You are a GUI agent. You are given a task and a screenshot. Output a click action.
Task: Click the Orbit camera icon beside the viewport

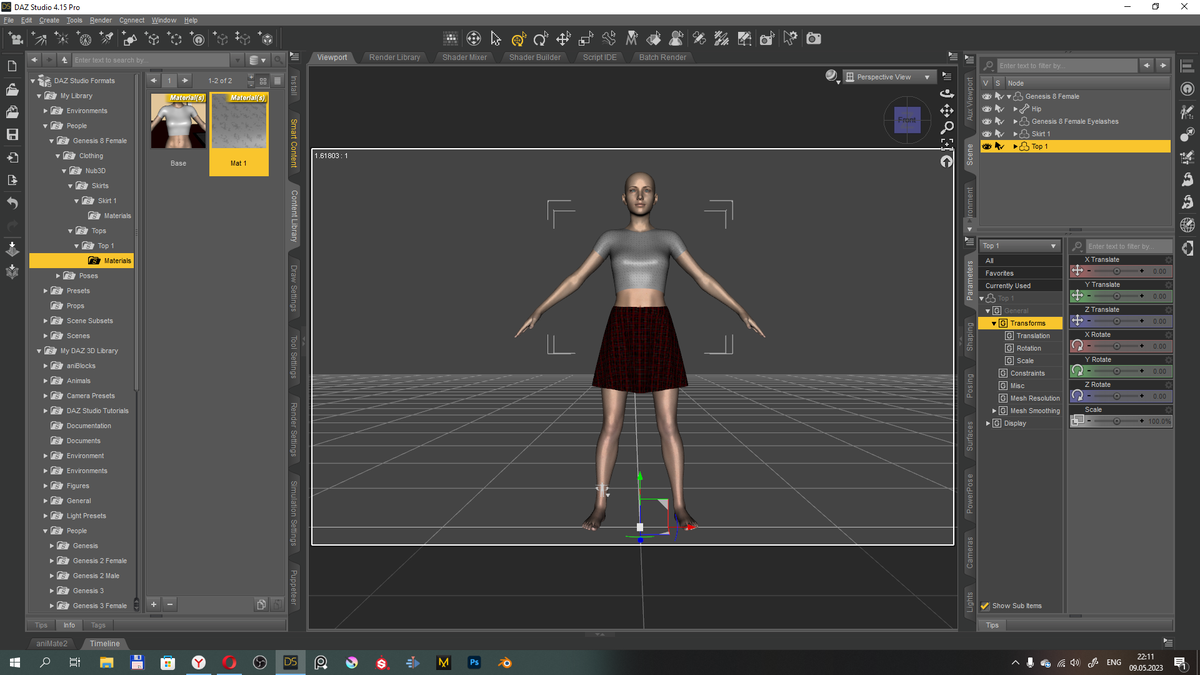tap(947, 93)
